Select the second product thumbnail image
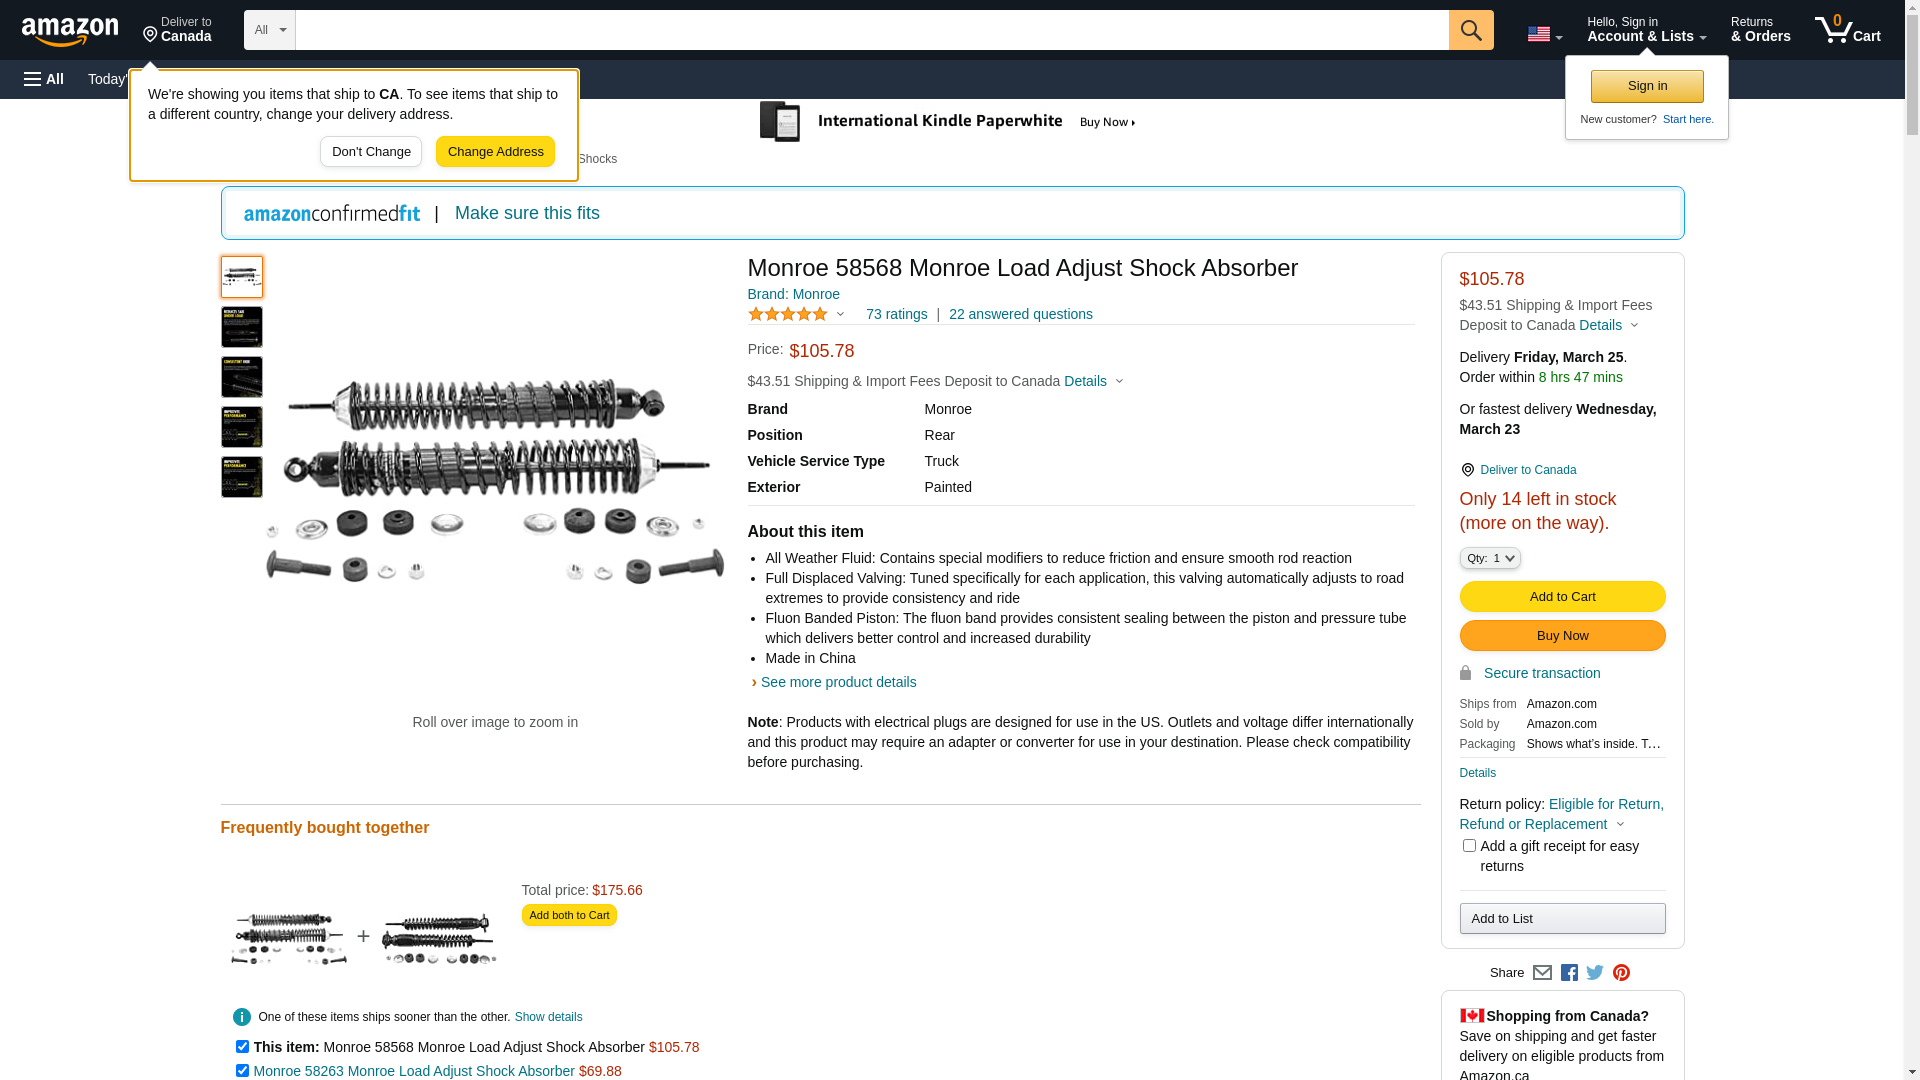 pyautogui.click(x=242, y=327)
